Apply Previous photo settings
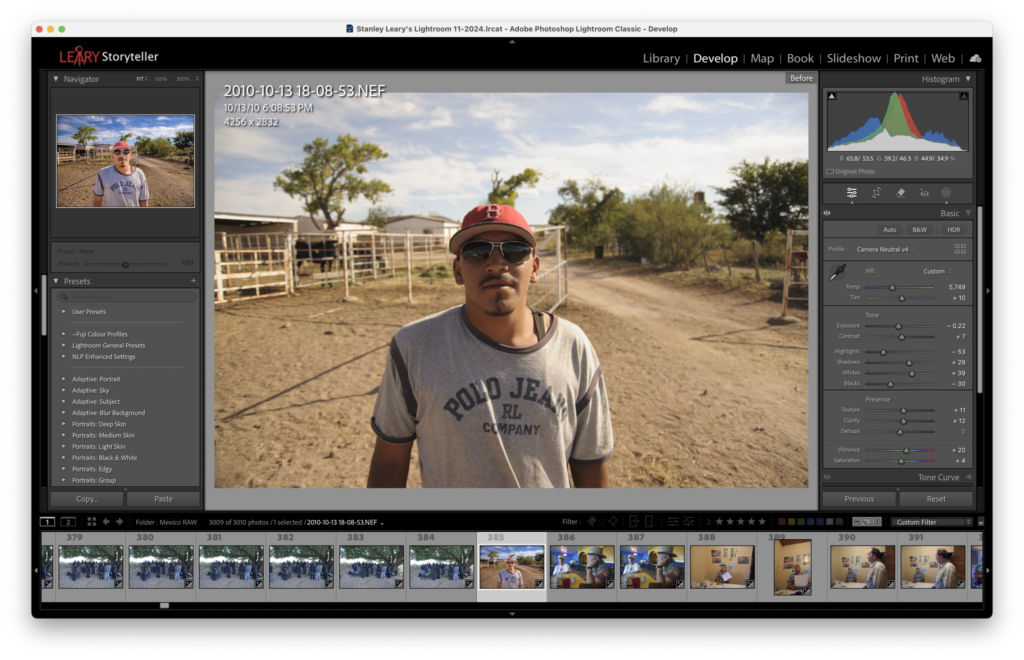 (859, 499)
